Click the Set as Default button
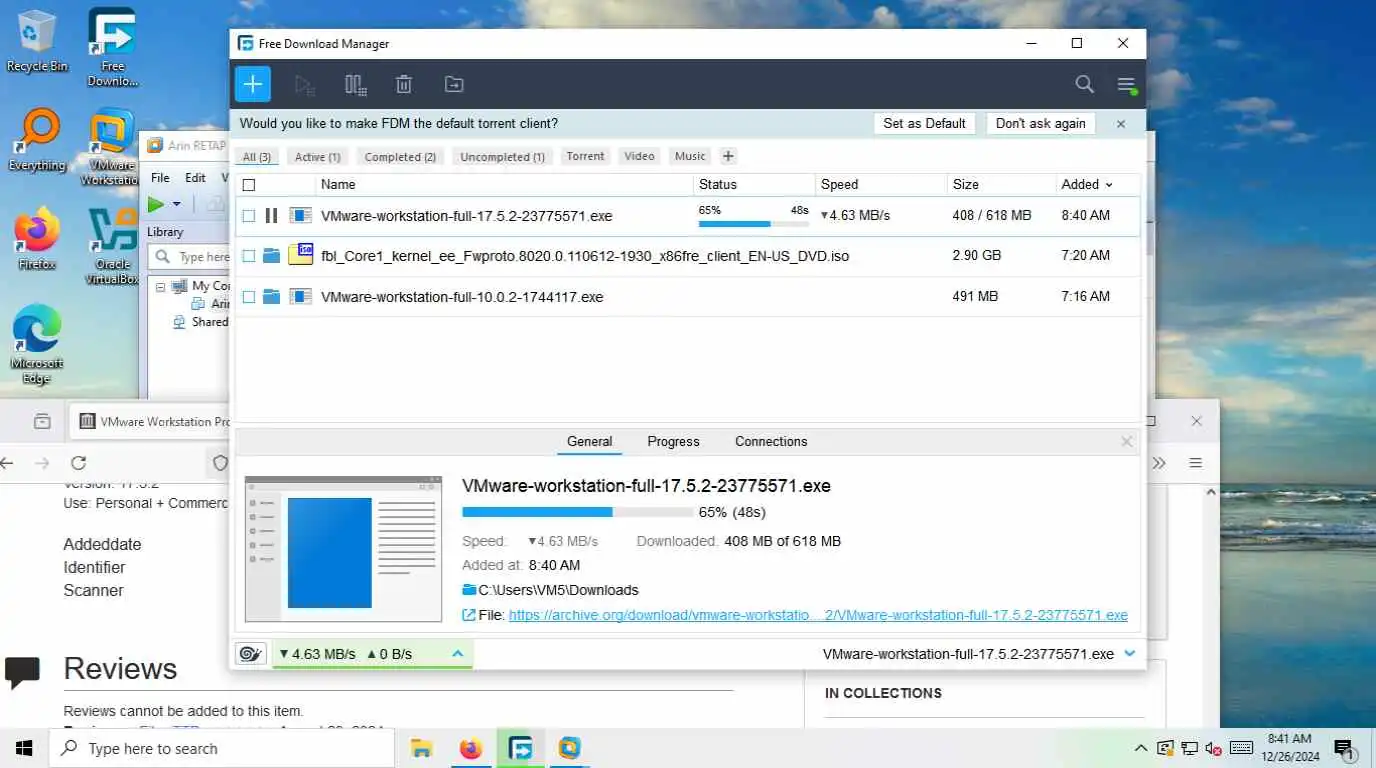 click(924, 124)
